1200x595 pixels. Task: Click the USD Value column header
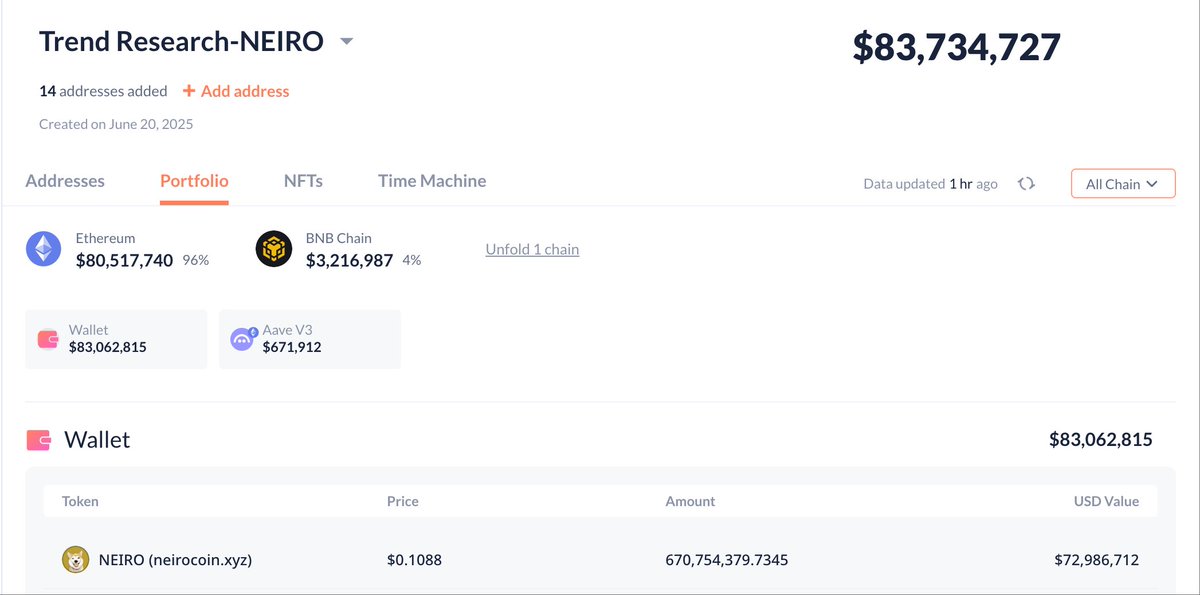tap(1106, 501)
